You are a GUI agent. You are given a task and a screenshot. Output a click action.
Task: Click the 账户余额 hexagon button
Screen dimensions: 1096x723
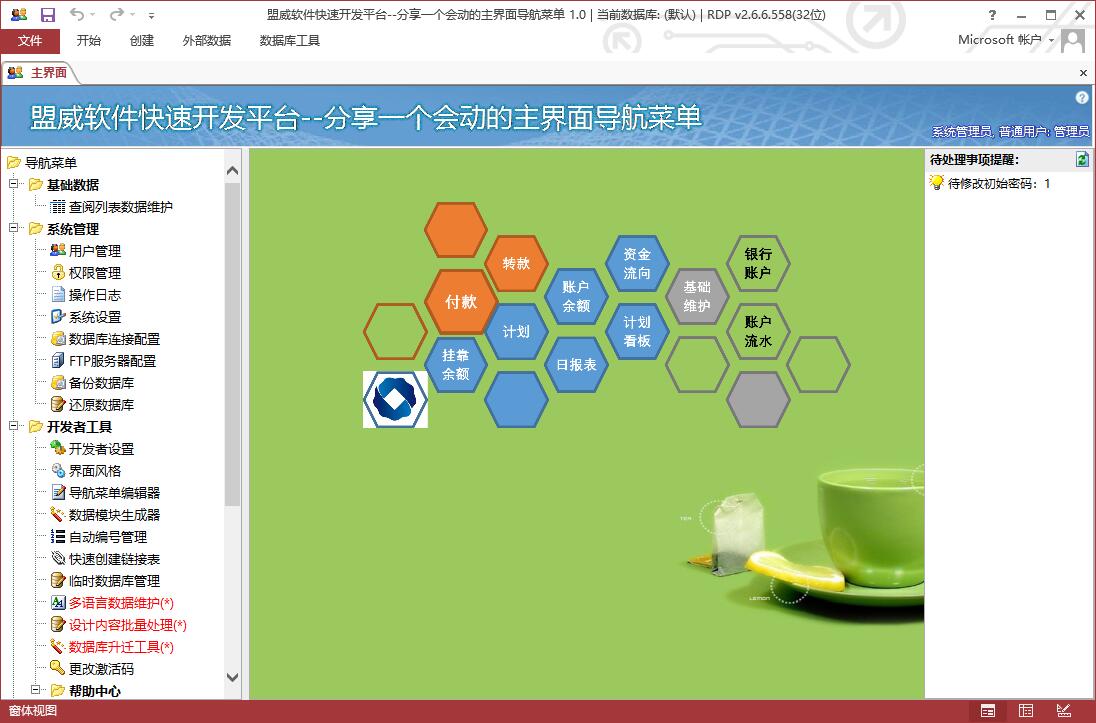576,296
